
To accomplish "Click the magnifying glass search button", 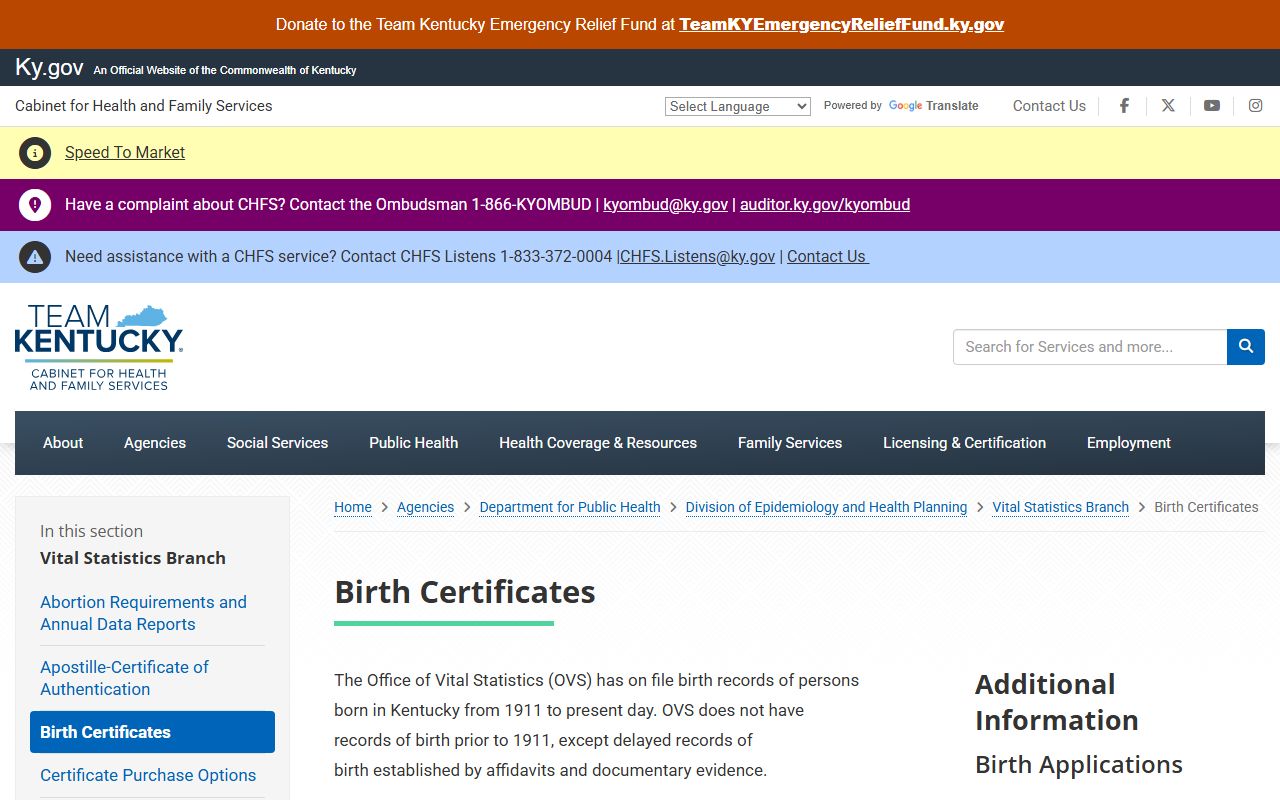I will (x=1245, y=347).
